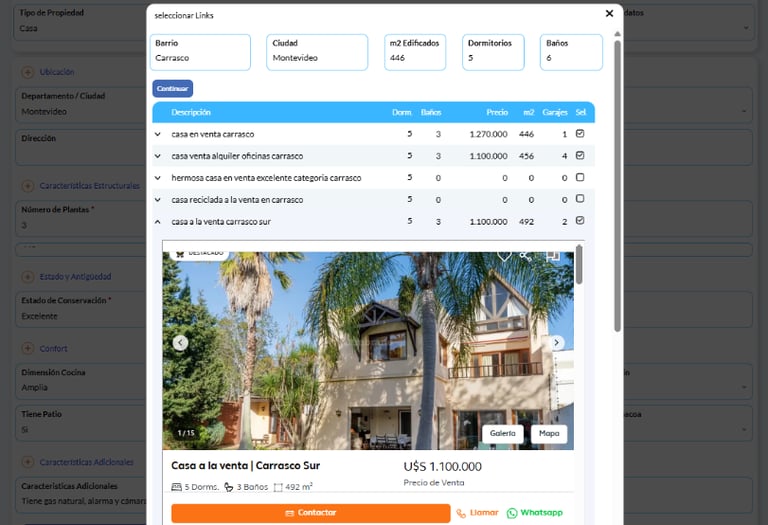Open the Galería view
Screen dimensions: 768x525
click(503, 433)
